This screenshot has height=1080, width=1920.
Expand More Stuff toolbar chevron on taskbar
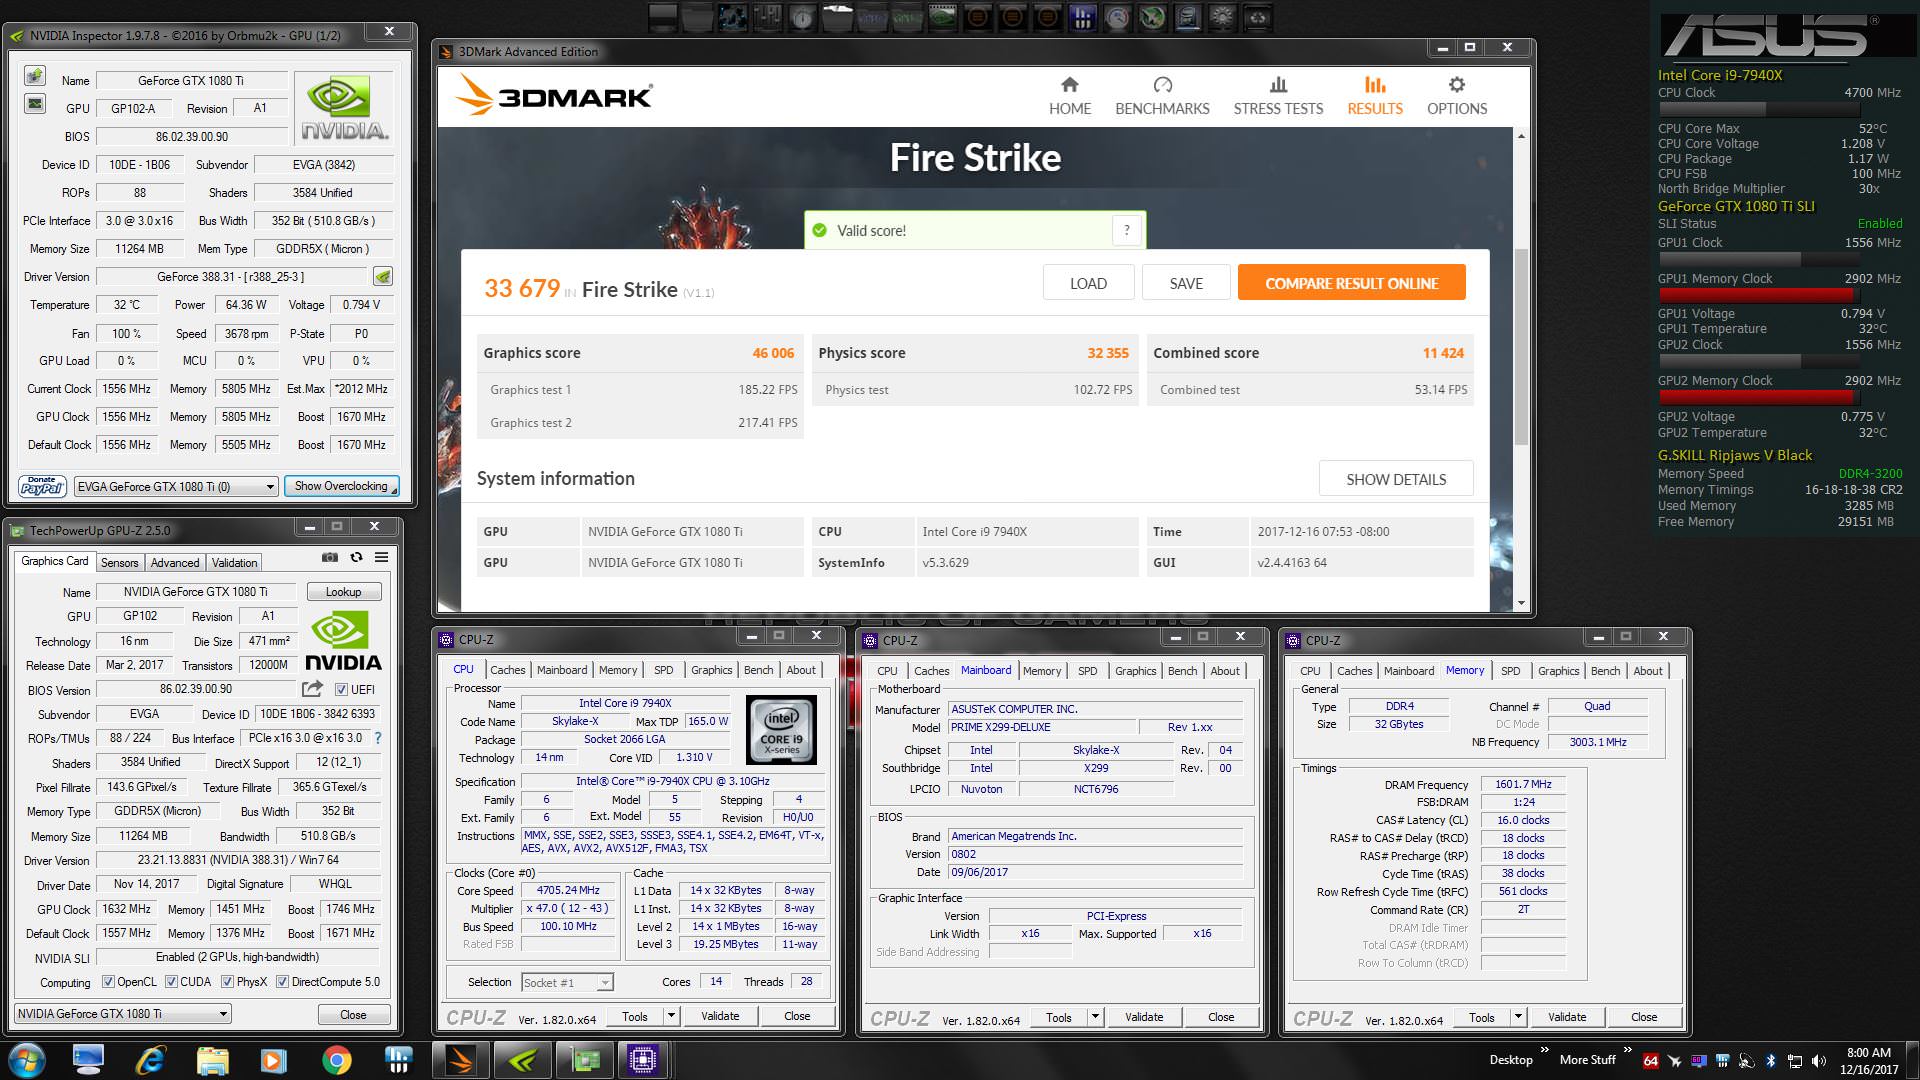pyautogui.click(x=1628, y=1050)
